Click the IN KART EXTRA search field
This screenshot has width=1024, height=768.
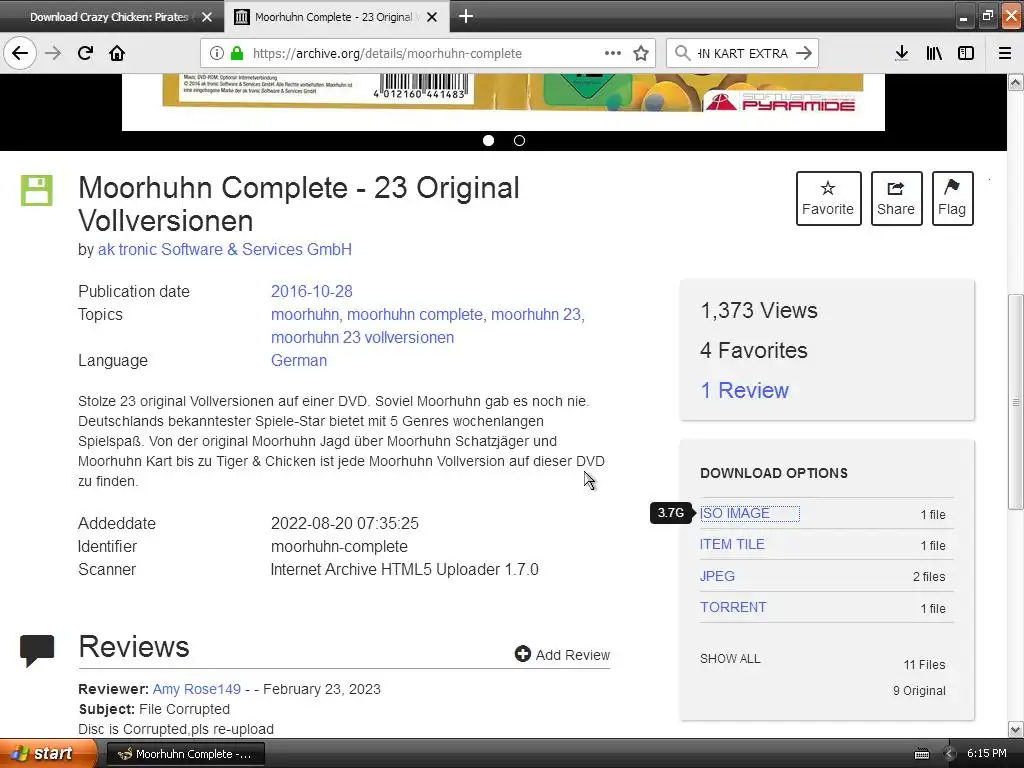click(x=743, y=53)
